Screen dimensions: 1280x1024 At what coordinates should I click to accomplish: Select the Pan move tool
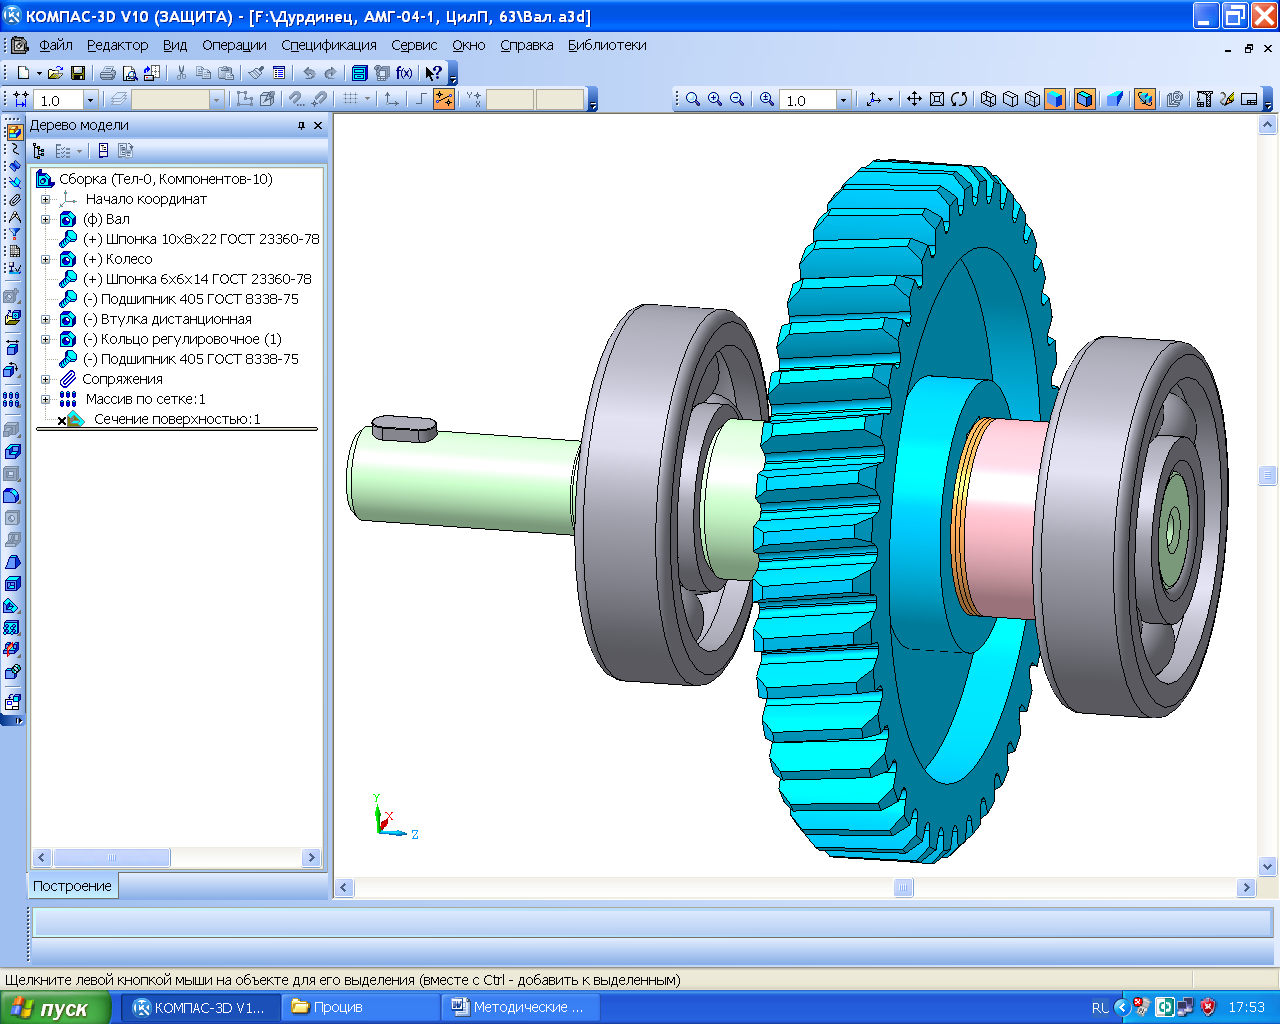pos(914,99)
